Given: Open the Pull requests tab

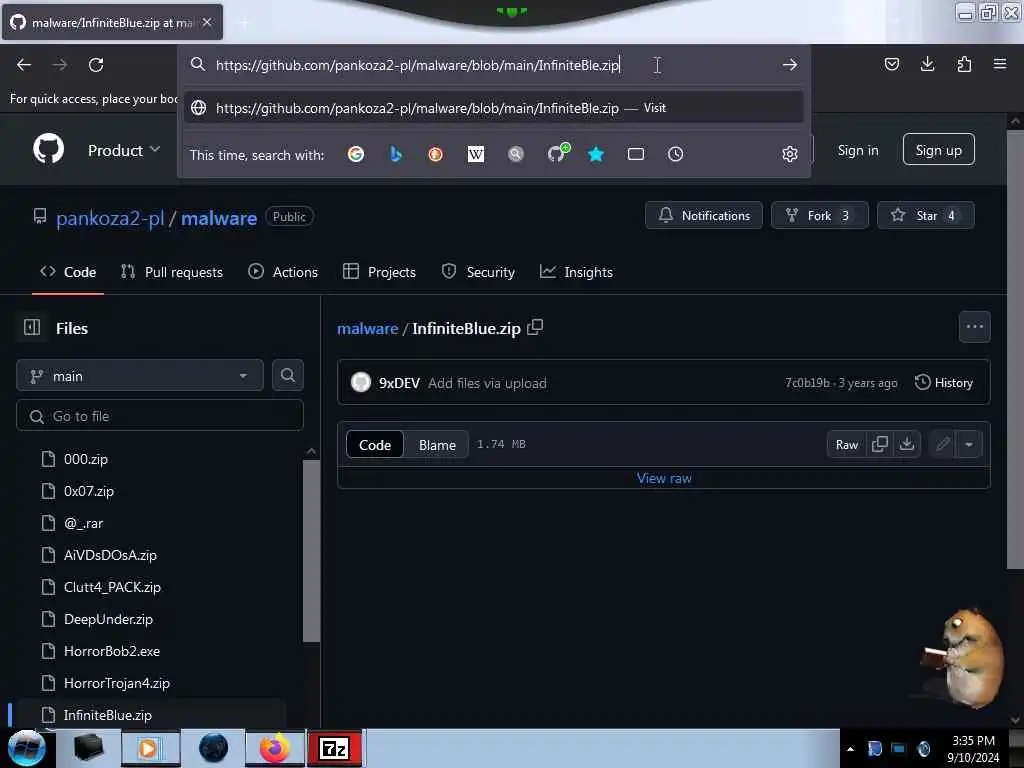Looking at the screenshot, I should click(172, 272).
